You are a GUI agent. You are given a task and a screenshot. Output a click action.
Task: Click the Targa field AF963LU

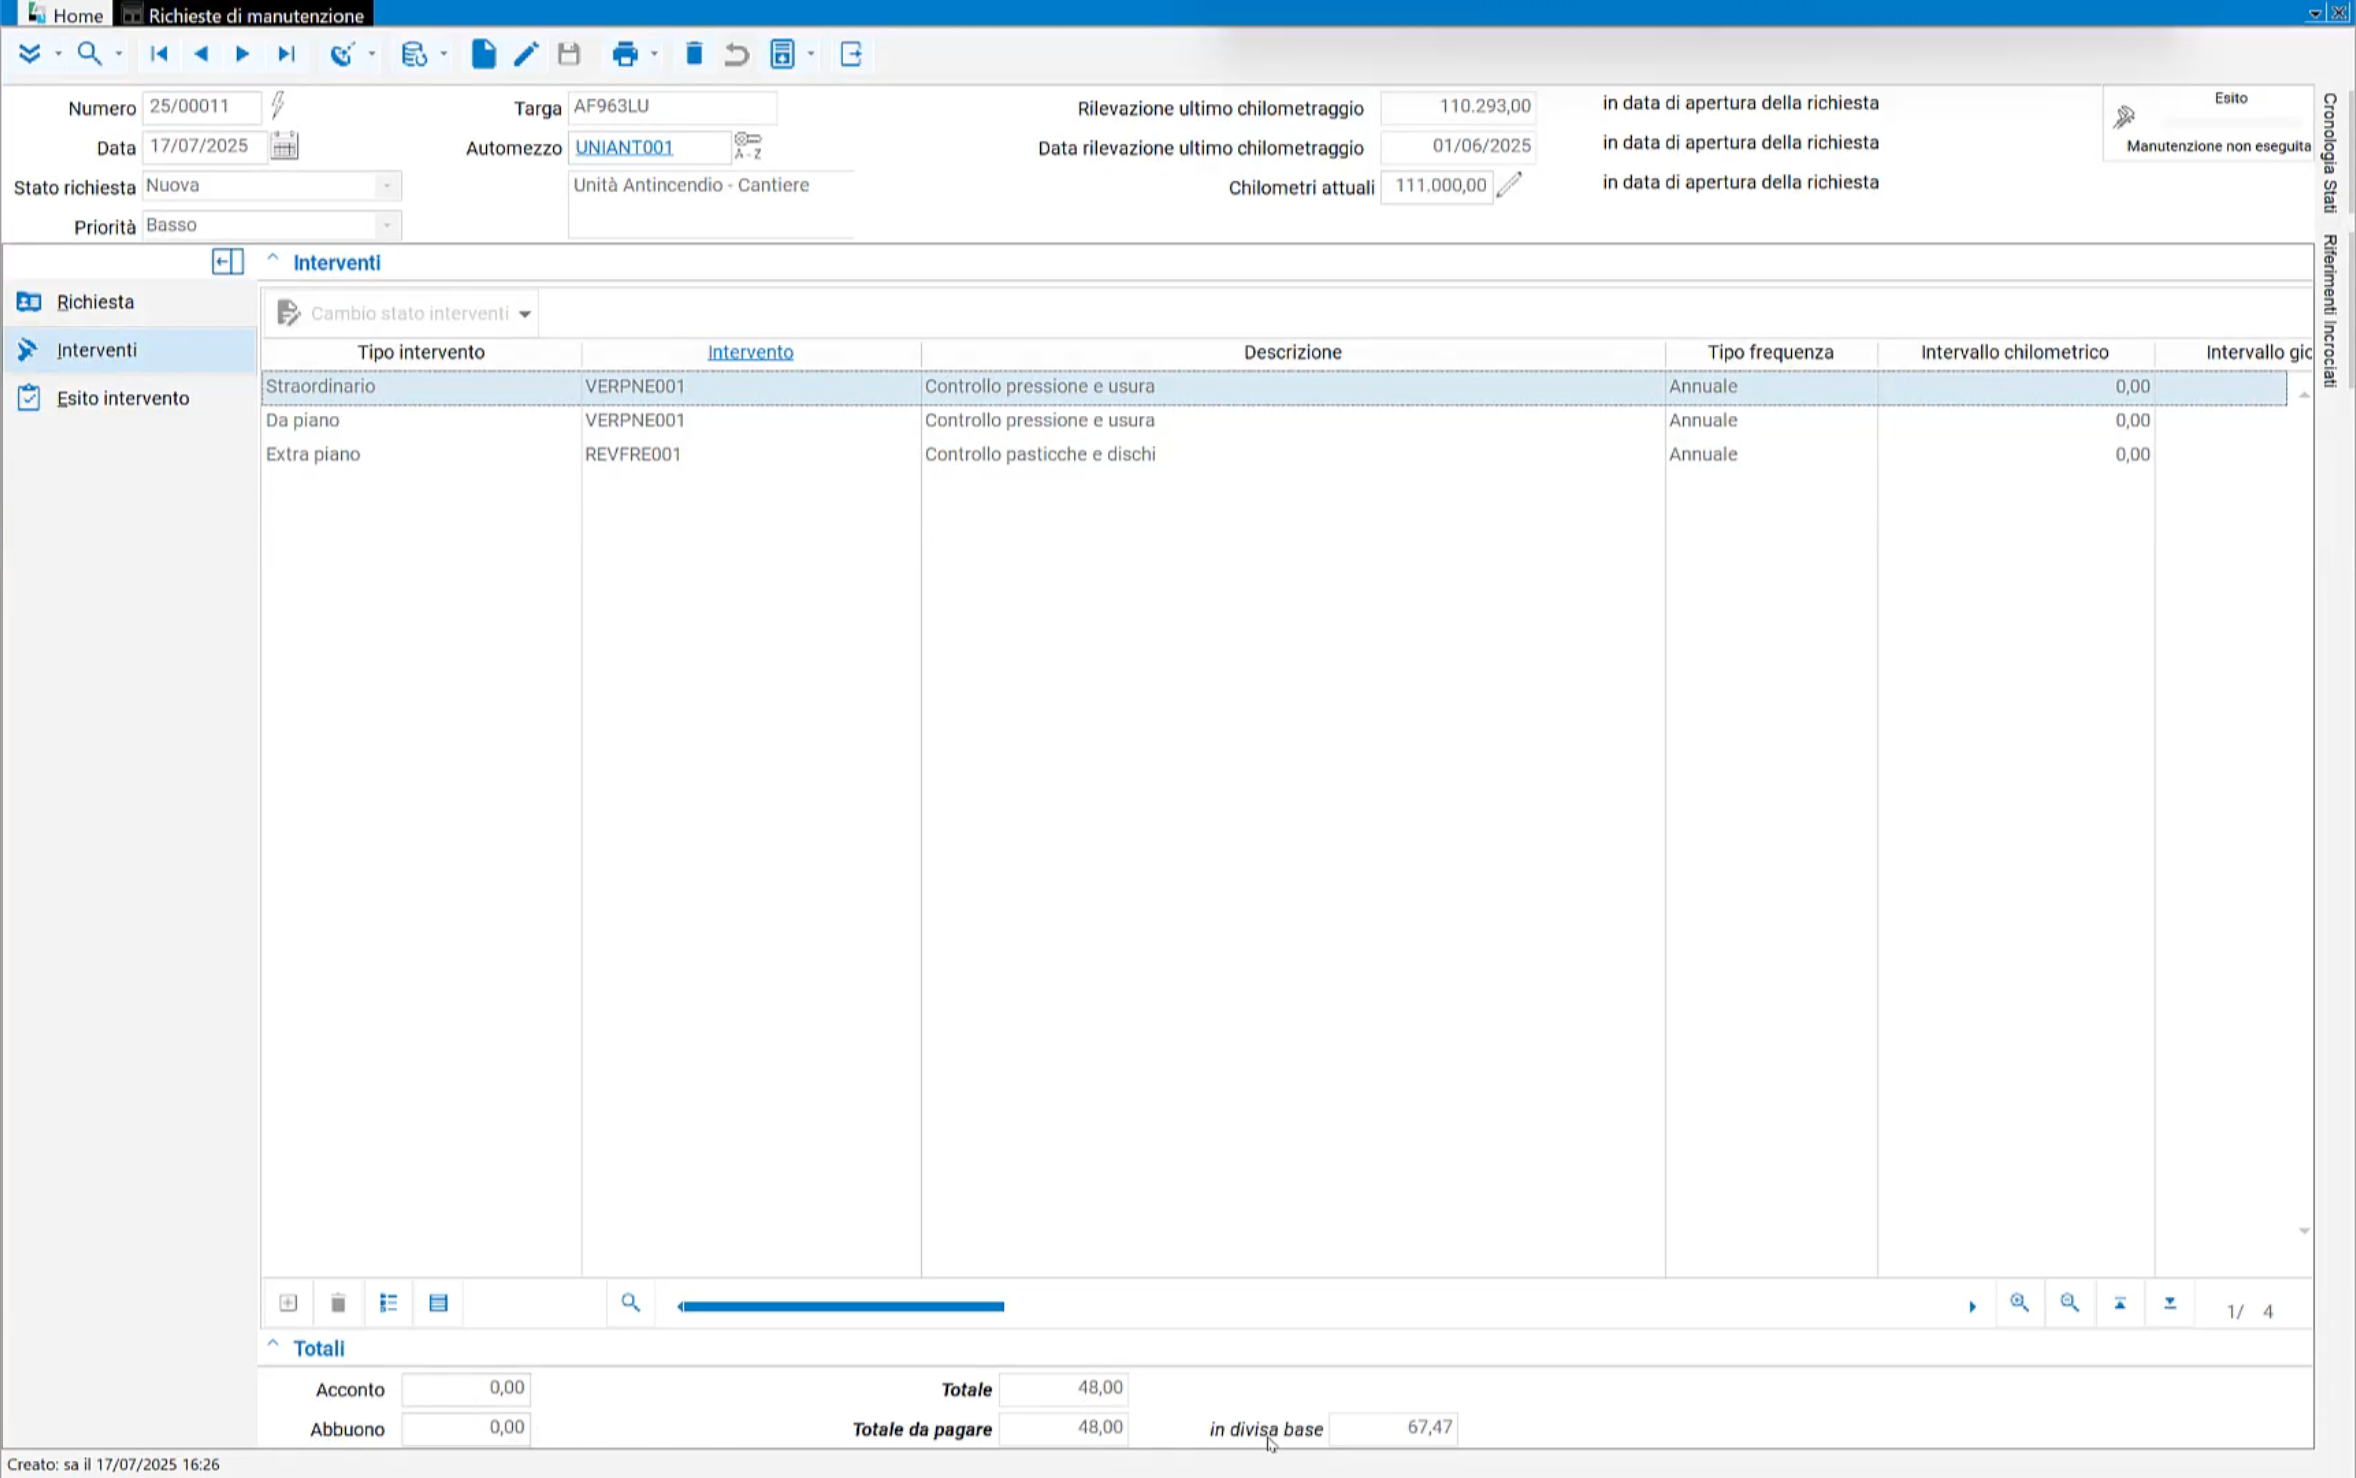672,106
